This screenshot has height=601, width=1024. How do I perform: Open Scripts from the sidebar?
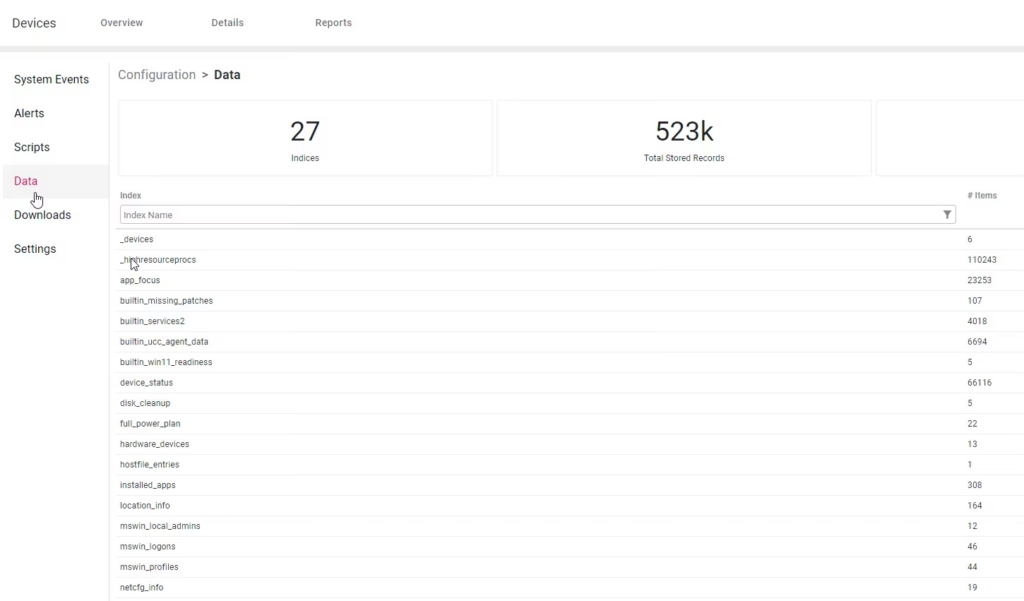(x=32, y=148)
